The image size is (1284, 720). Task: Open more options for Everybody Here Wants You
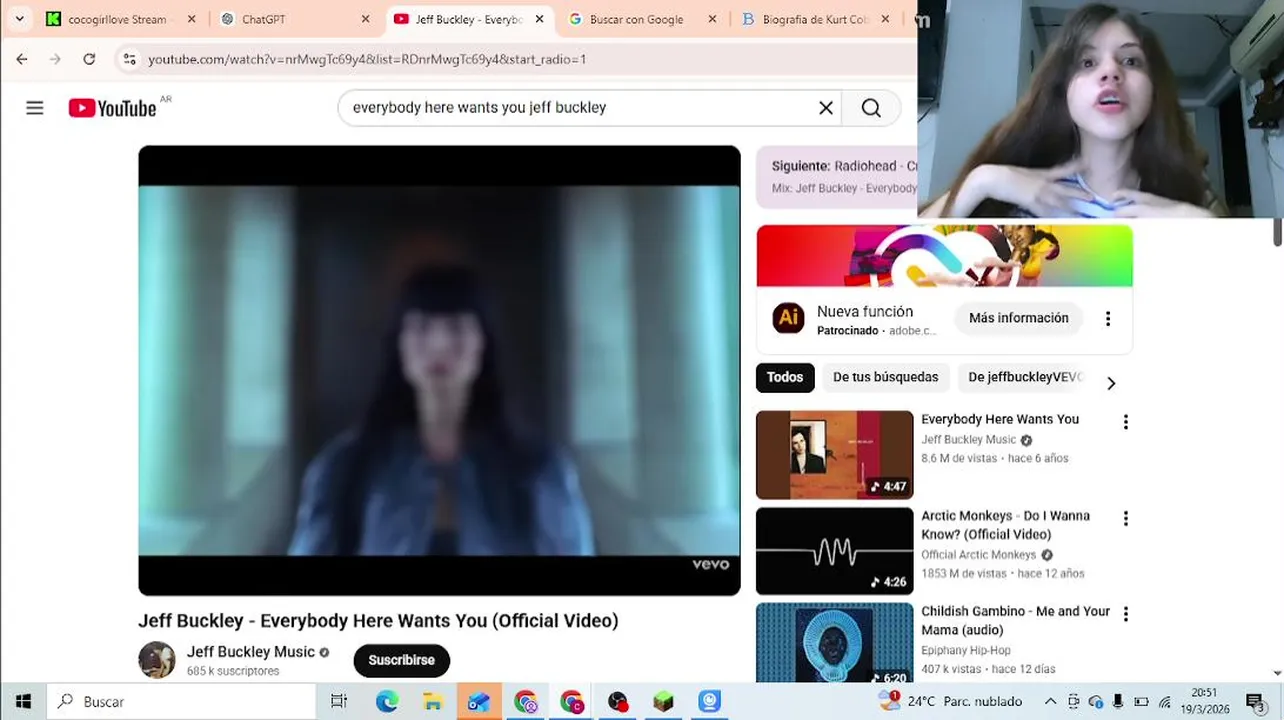1126,422
